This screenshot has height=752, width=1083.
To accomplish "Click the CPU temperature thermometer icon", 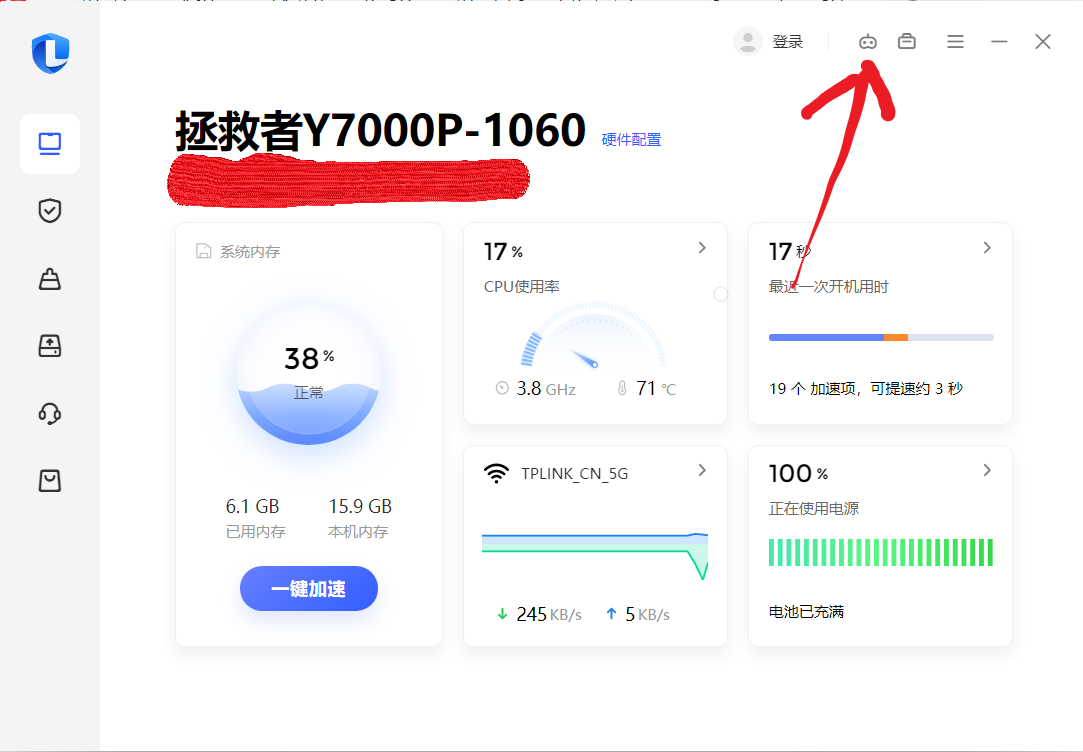I will click(622, 388).
